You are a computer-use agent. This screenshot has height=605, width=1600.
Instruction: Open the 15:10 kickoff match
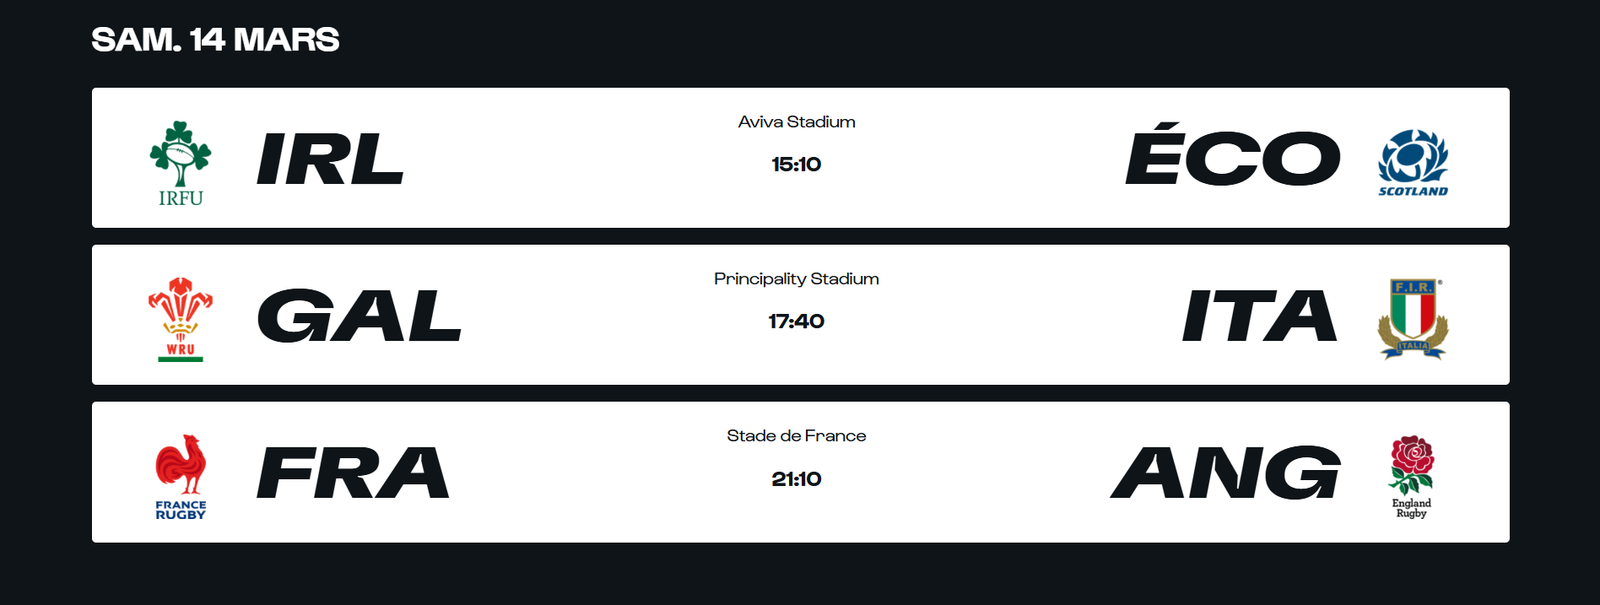click(x=796, y=165)
